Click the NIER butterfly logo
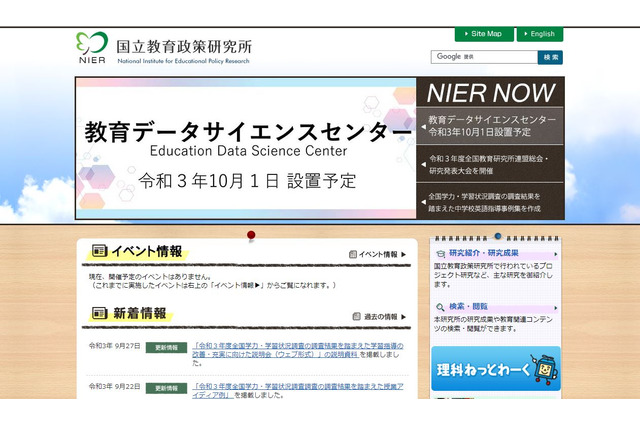 click(x=91, y=47)
